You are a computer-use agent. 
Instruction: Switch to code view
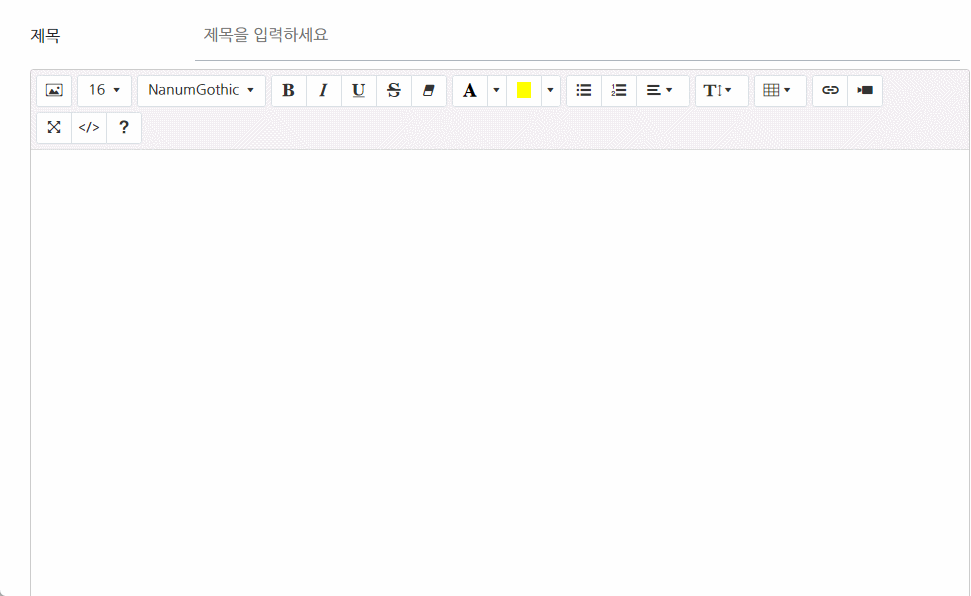click(x=89, y=128)
